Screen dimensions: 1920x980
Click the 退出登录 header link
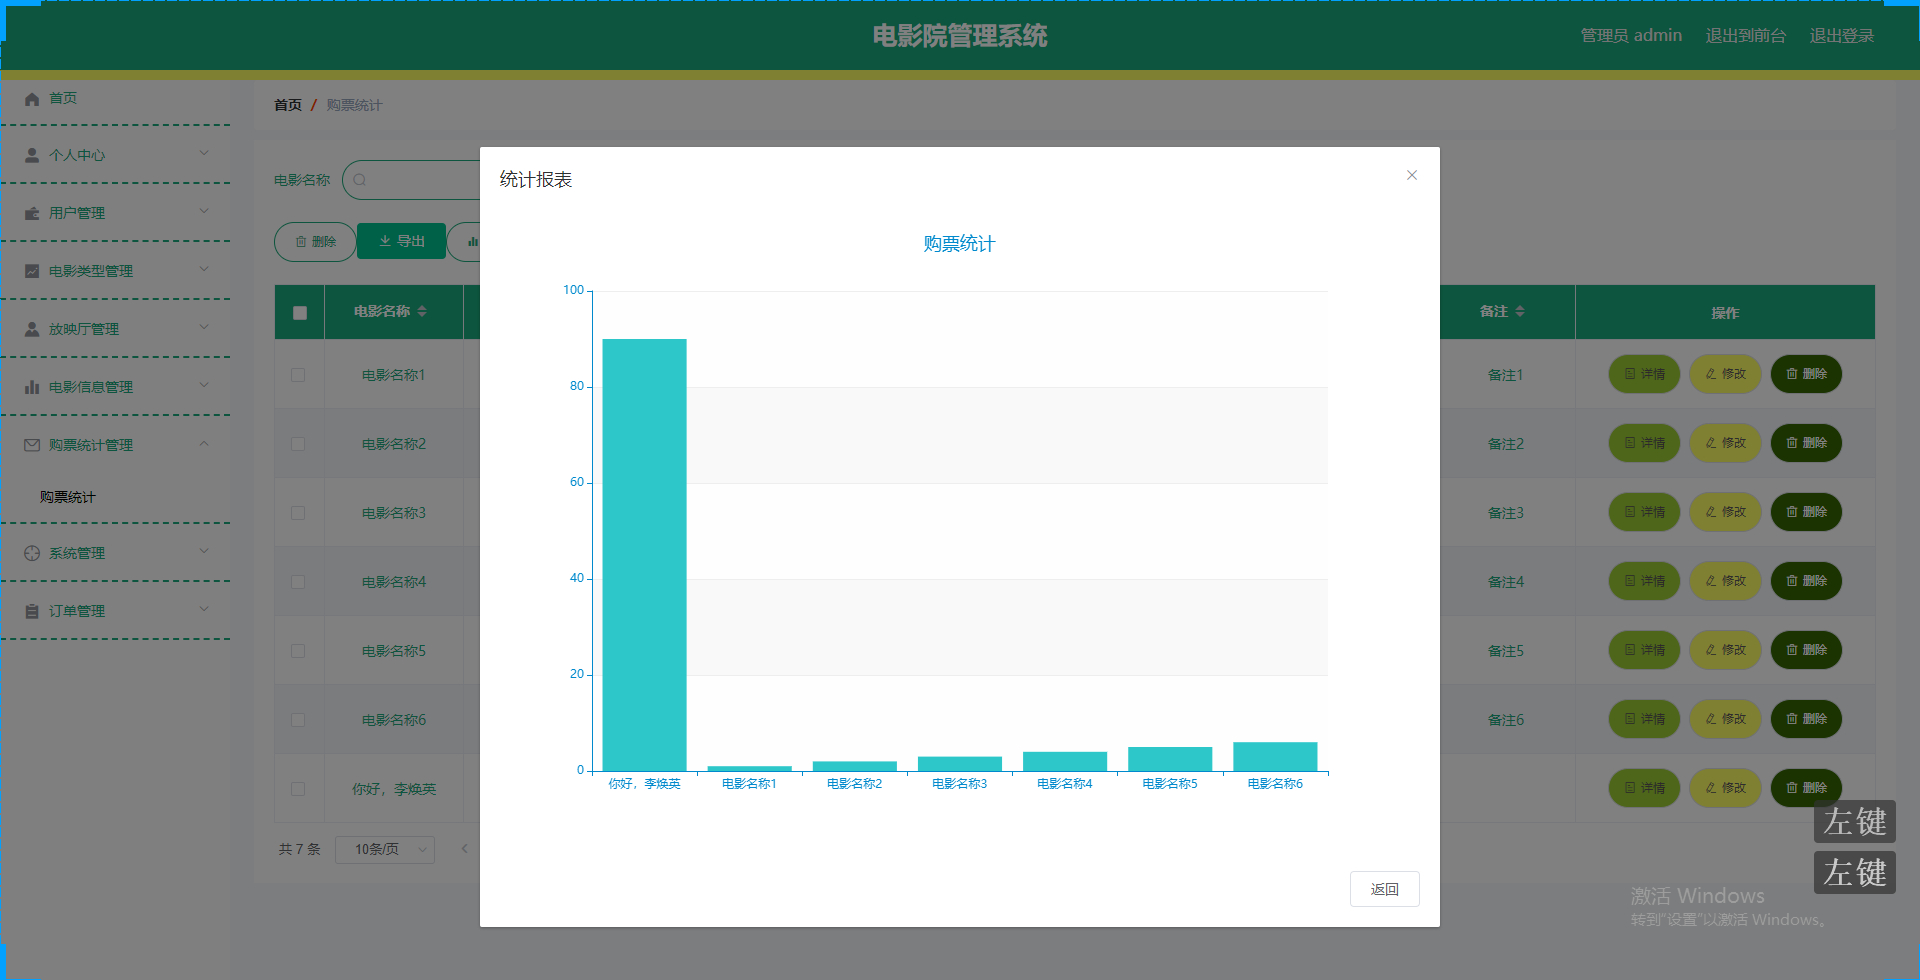coord(1842,36)
